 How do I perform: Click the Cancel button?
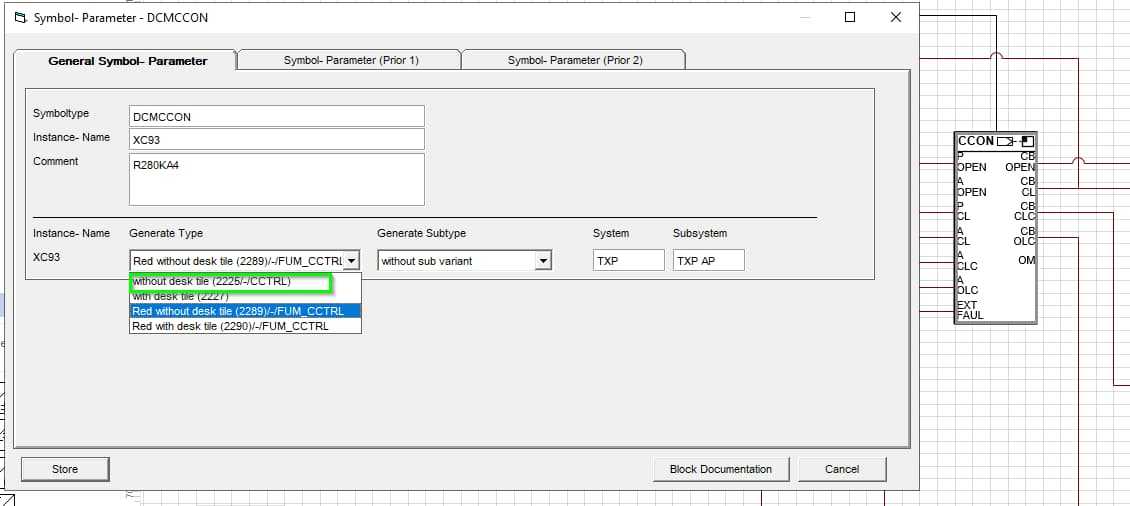(x=841, y=469)
